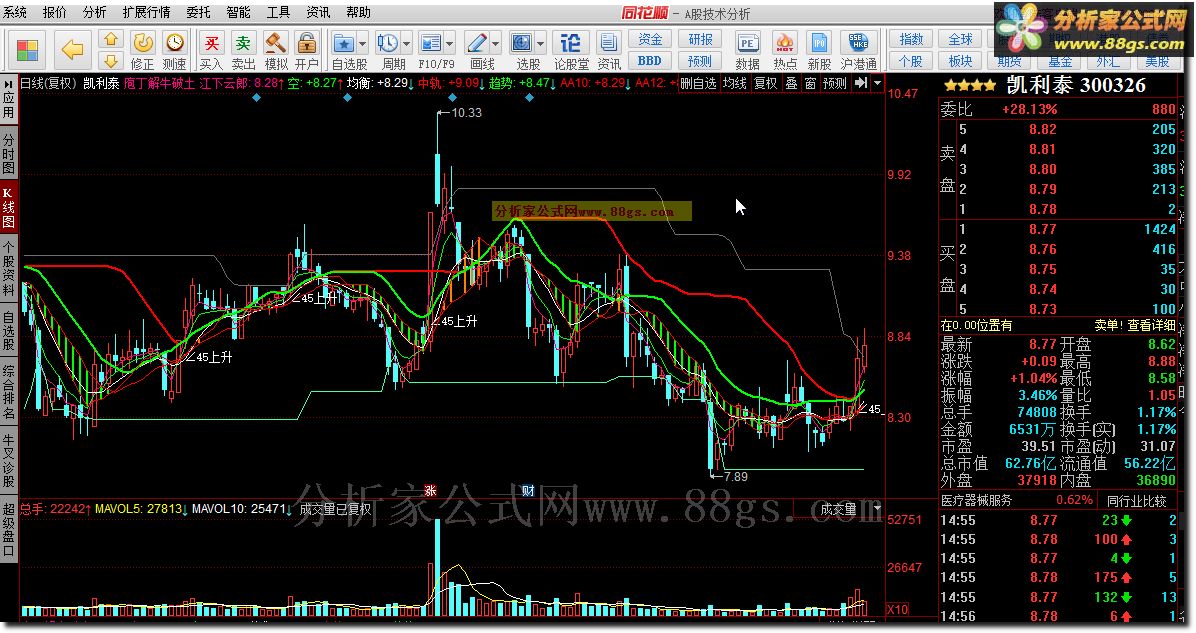Open the 工具 menu
Screen dimensions: 1196x633
(278, 12)
